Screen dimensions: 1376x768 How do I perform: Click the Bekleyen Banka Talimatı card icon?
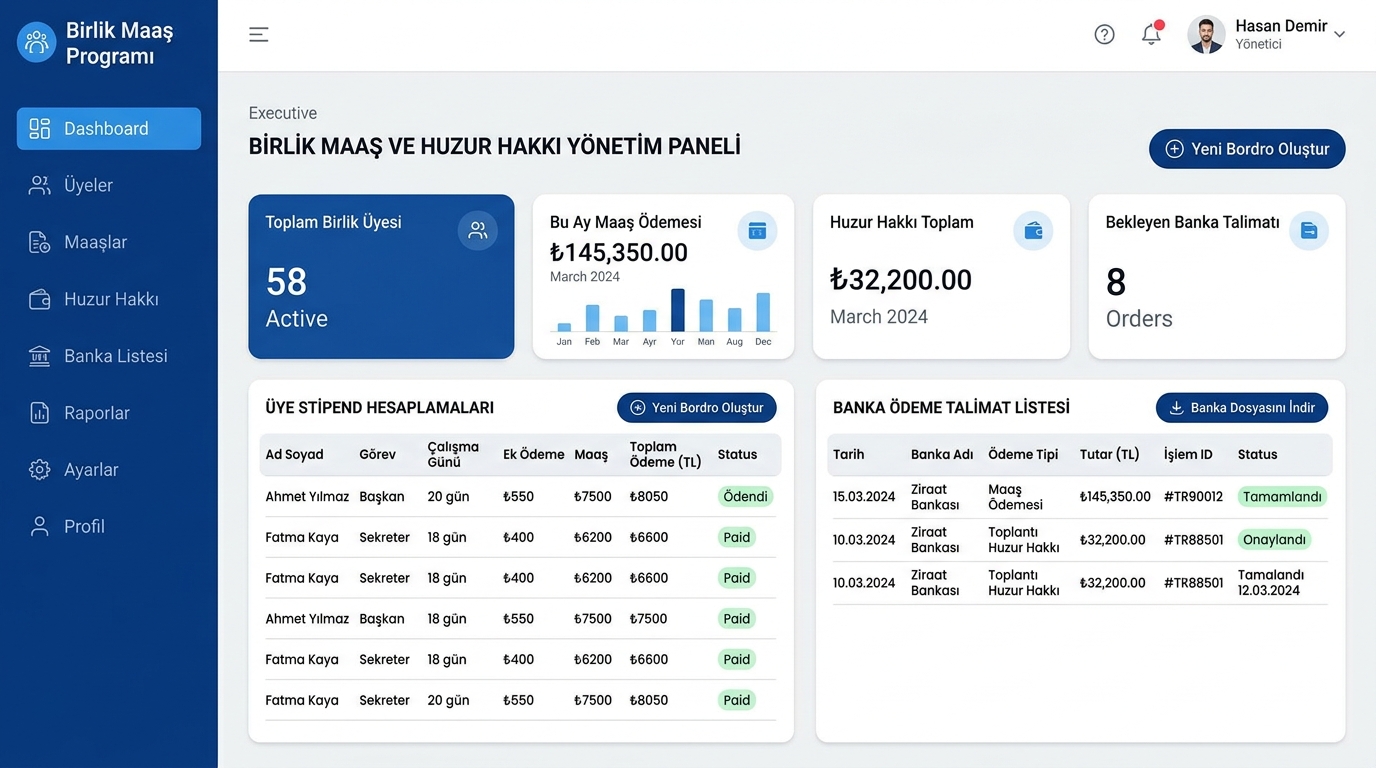pos(1308,231)
